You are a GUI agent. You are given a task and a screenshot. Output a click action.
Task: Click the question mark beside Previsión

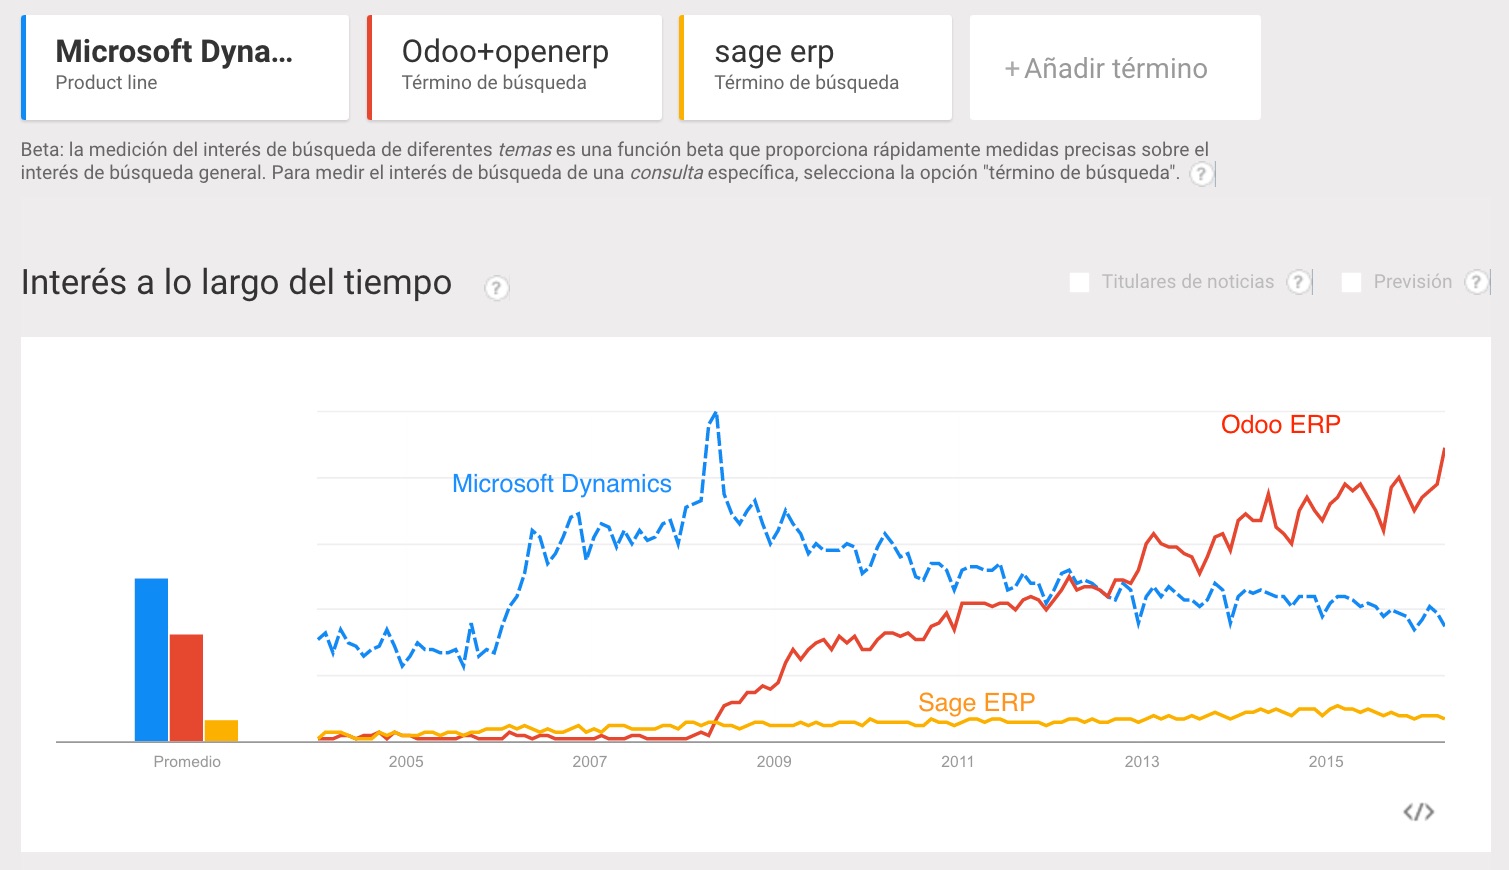click(1476, 282)
